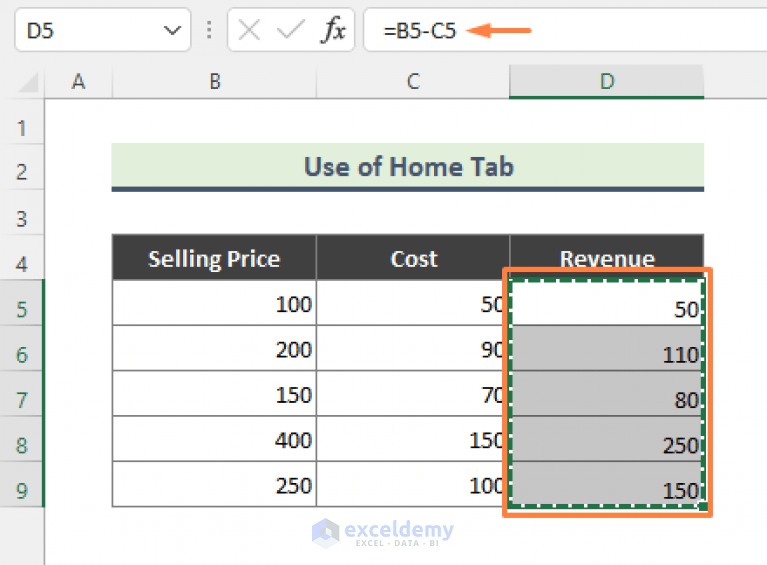The width and height of the screenshot is (767, 565).
Task: Select Cost cell with 70
Action: click(413, 393)
